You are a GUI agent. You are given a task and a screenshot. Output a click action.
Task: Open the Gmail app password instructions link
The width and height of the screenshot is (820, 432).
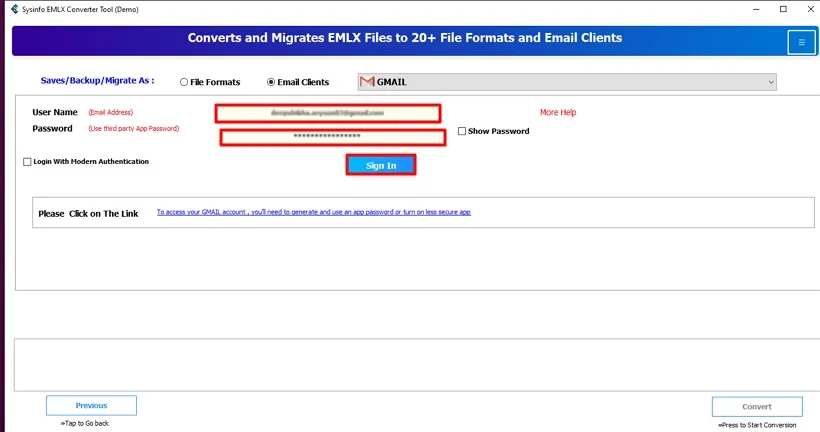click(314, 212)
